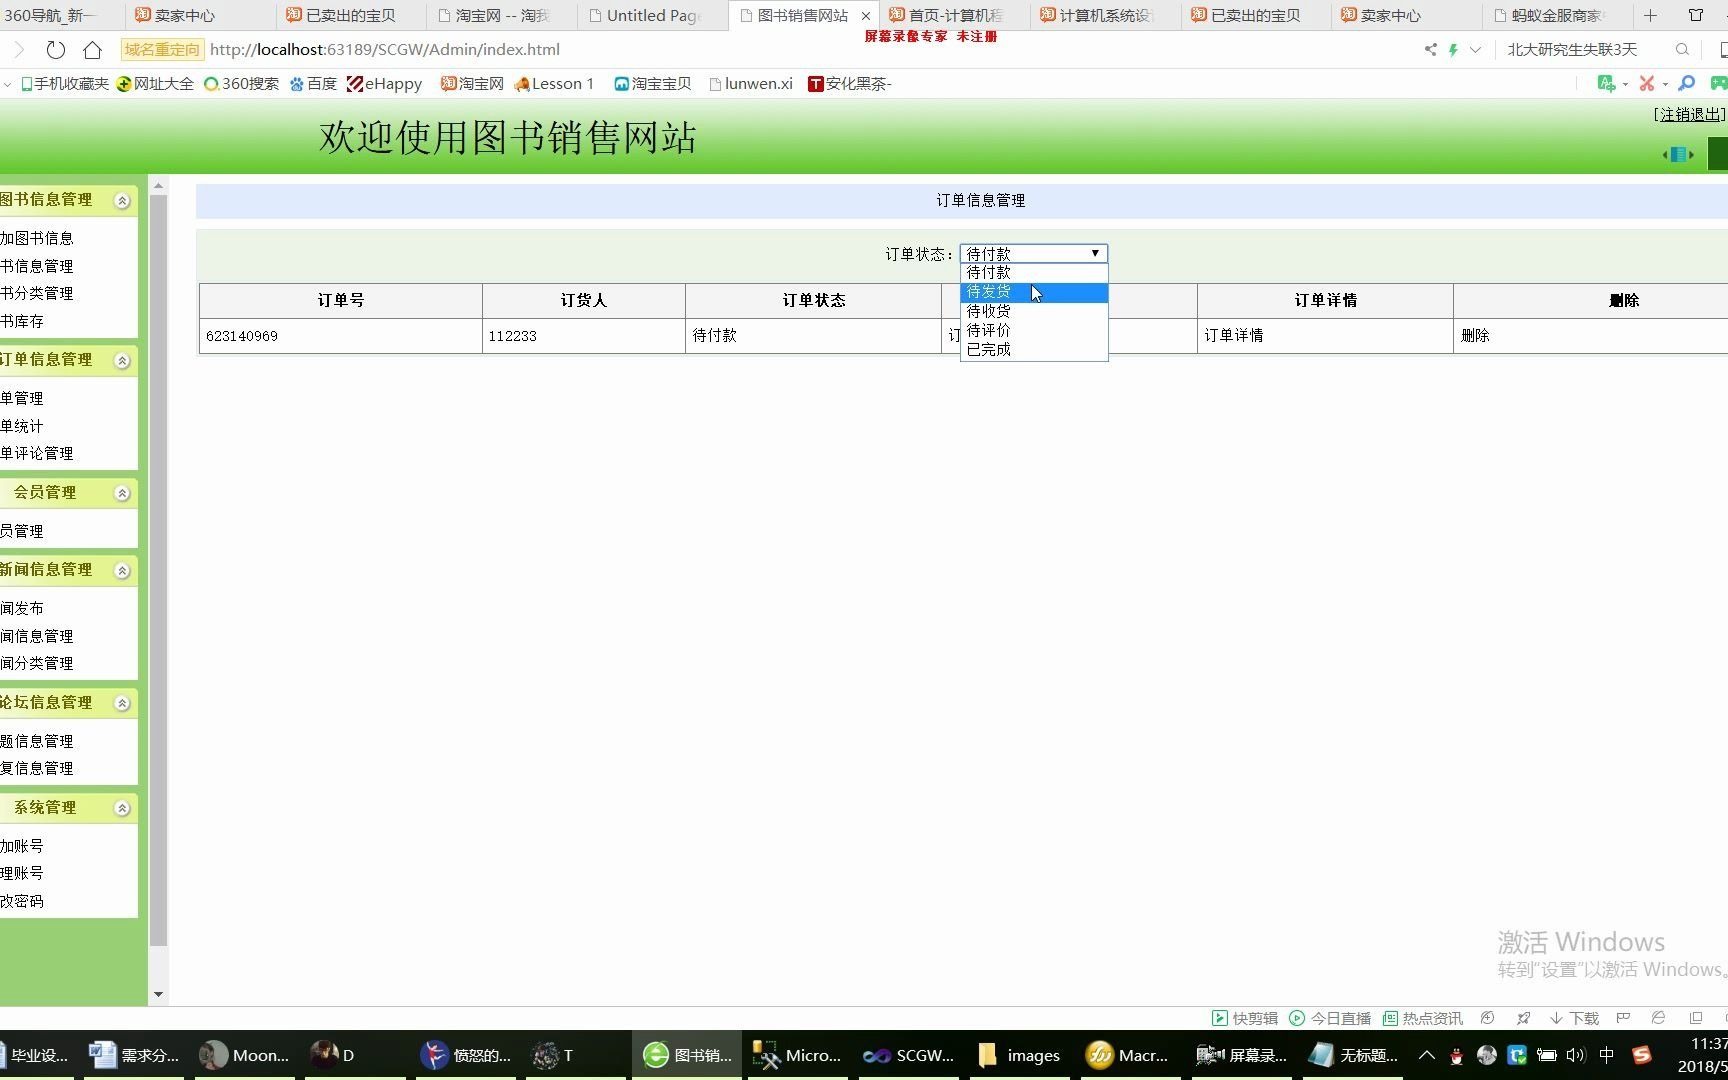Viewport: 1728px width, 1080px height.
Task: Switch to the Untitled Page tab
Action: (x=653, y=15)
